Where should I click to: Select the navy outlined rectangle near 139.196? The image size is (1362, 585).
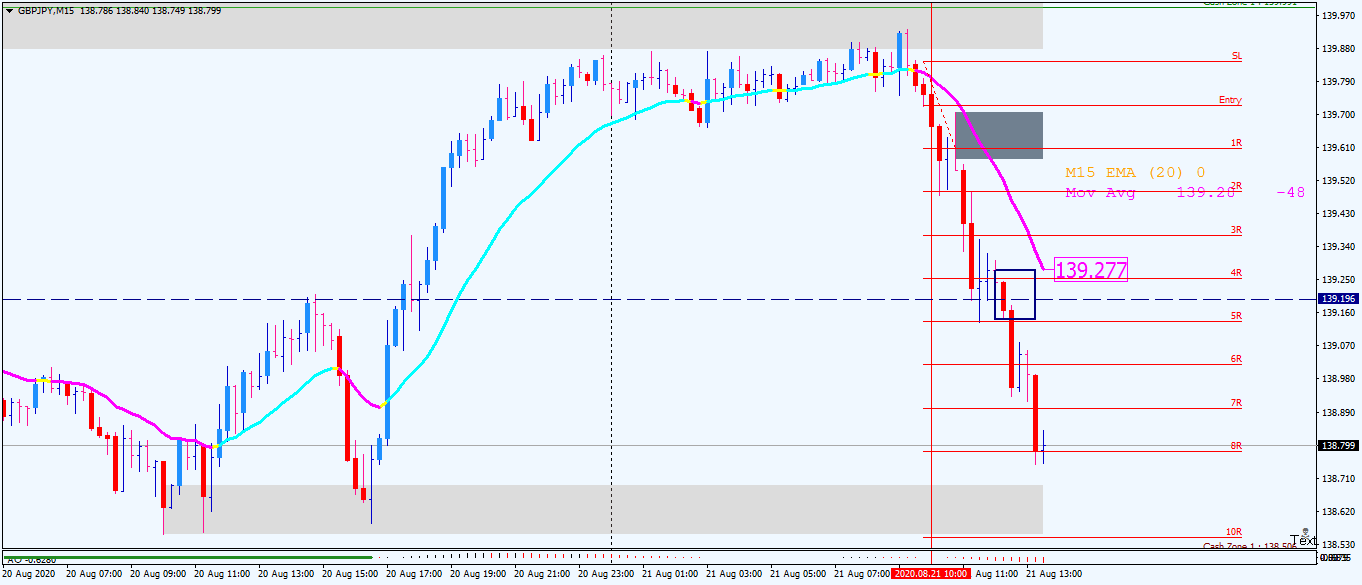(1015, 294)
